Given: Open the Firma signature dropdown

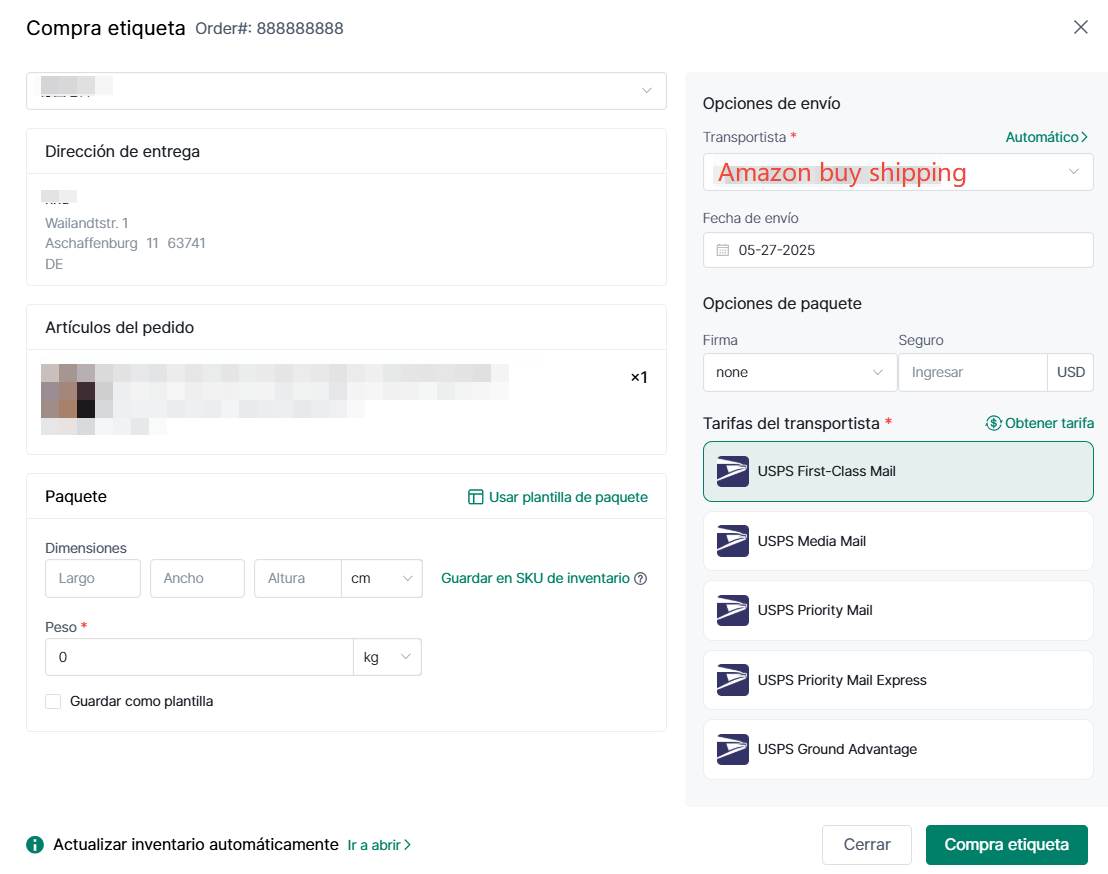Looking at the screenshot, I should coord(800,372).
